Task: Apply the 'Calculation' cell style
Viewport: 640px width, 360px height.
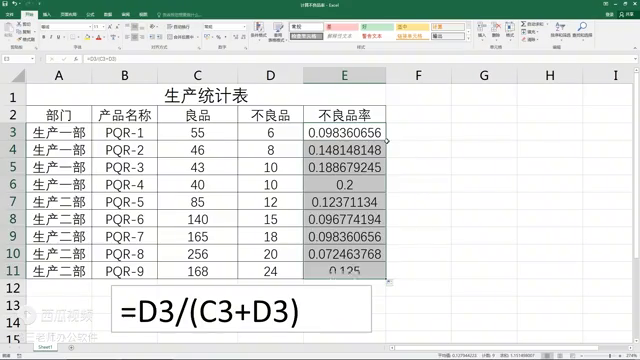Action: pos(448,27)
